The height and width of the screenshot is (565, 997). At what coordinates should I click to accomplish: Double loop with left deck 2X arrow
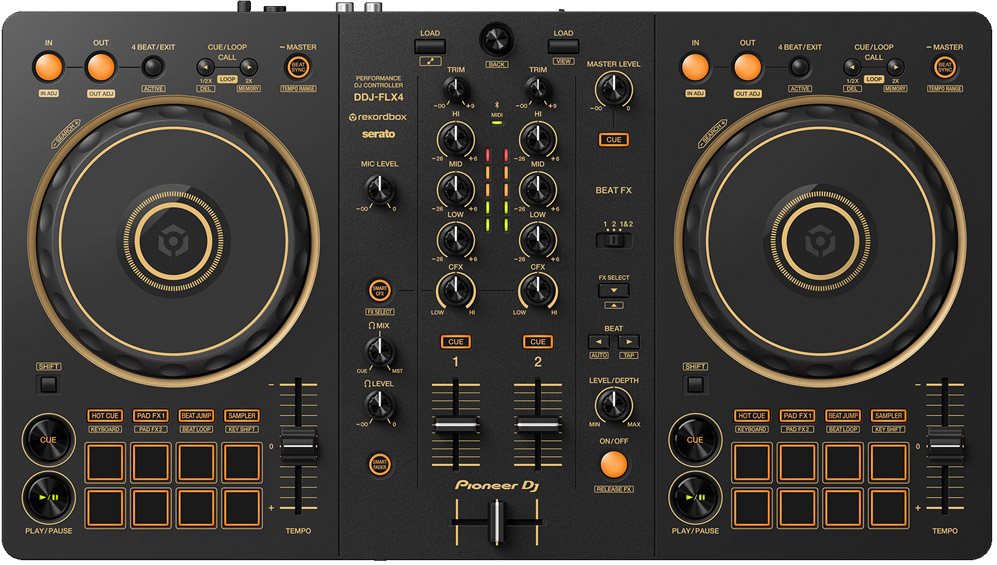249,67
